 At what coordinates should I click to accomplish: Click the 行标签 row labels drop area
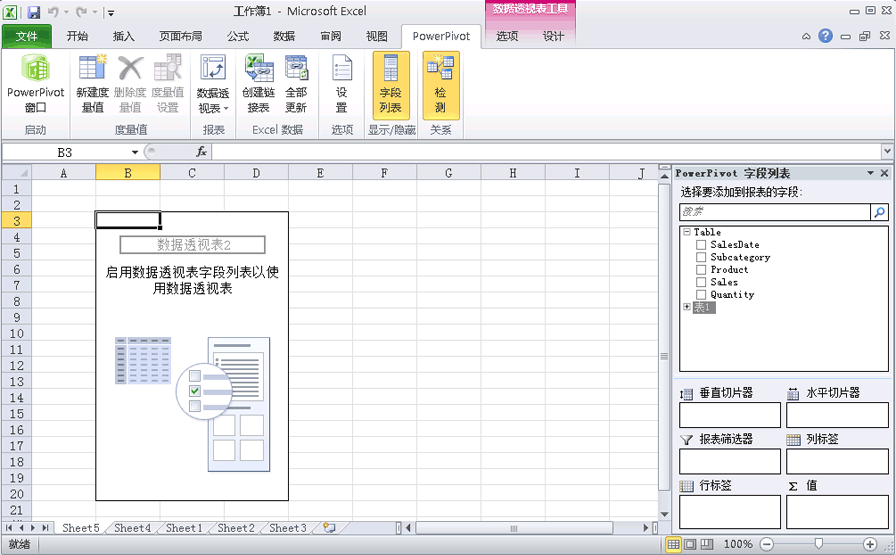click(x=730, y=512)
